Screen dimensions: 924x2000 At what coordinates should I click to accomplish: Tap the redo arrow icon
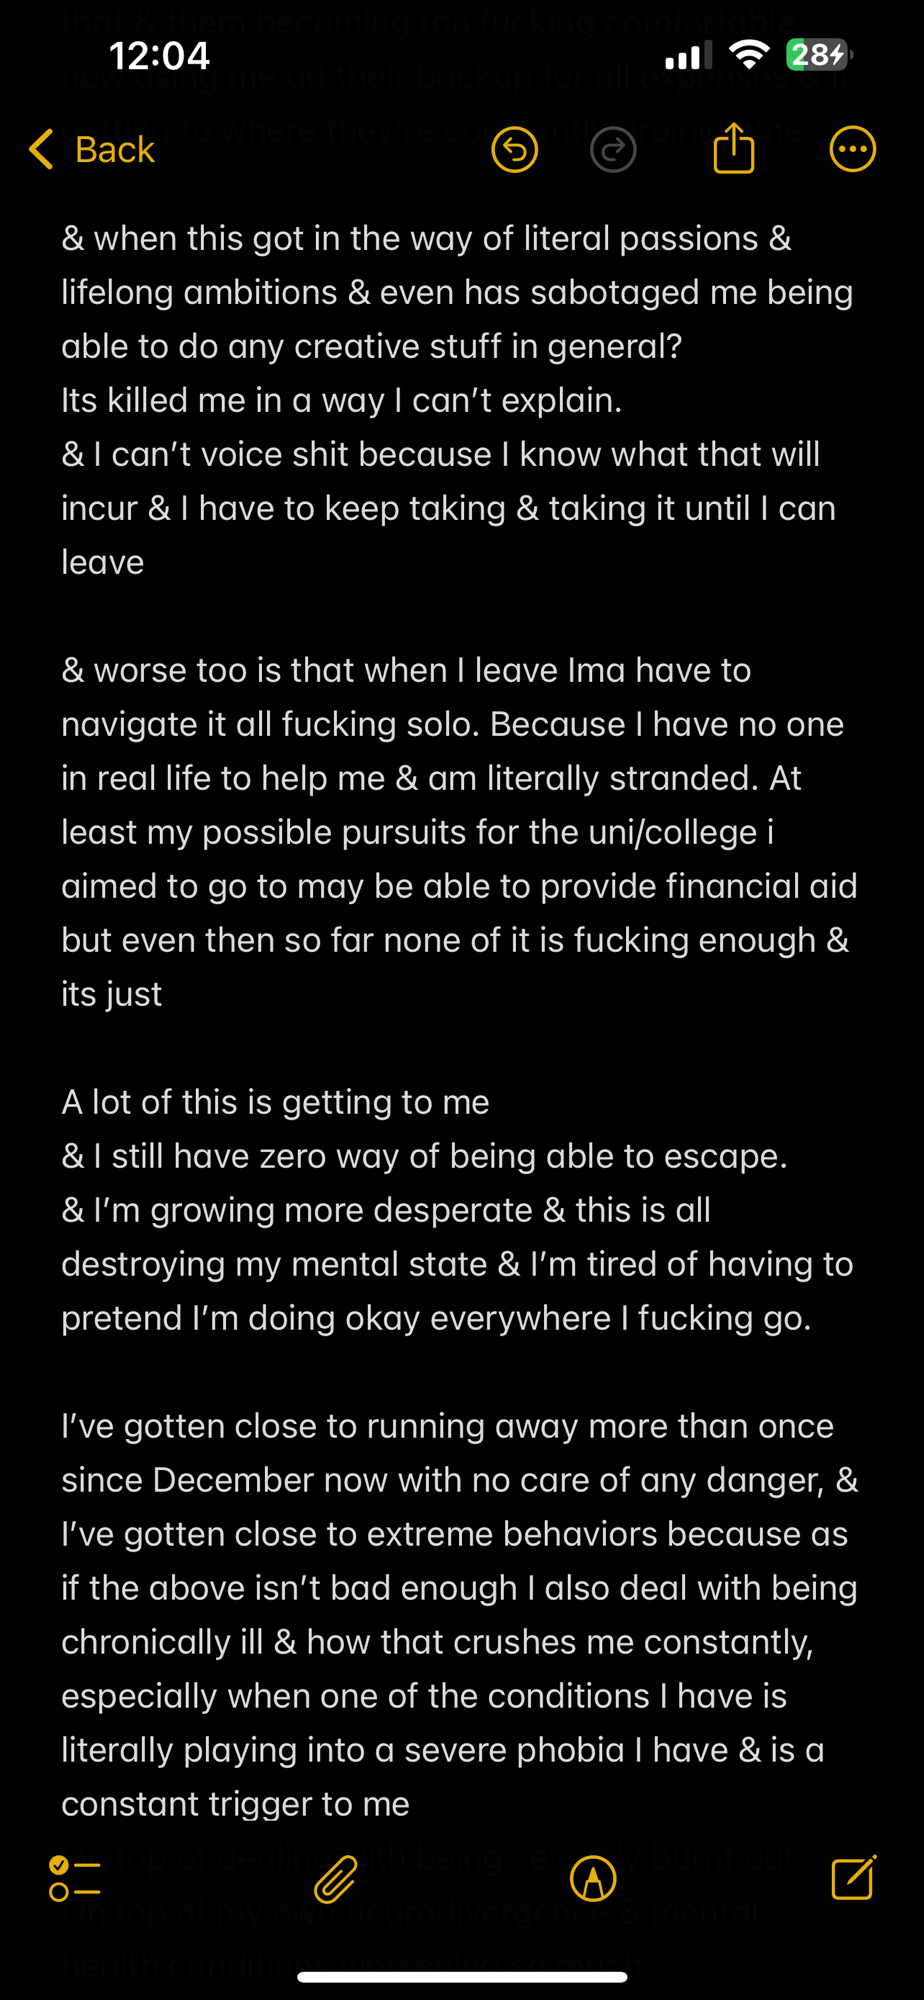613,150
